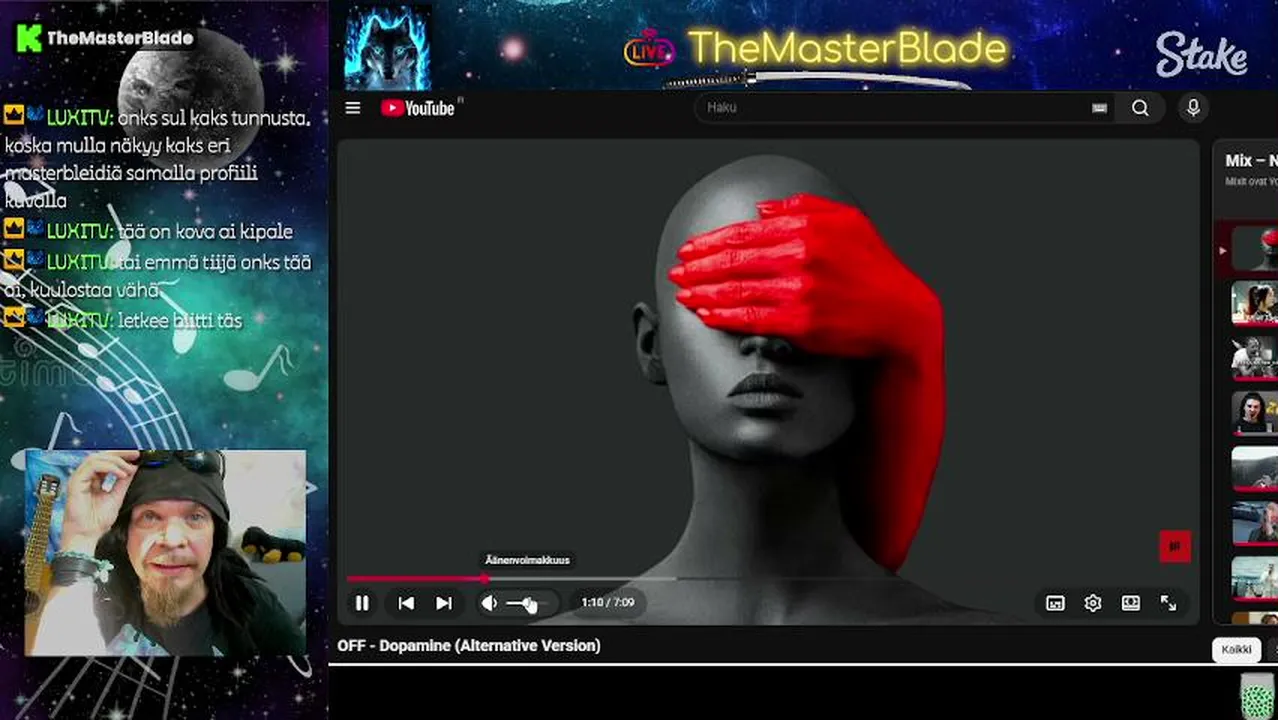Click the video title OFF - Dopamine
The width and height of the screenshot is (1278, 720).
469,646
